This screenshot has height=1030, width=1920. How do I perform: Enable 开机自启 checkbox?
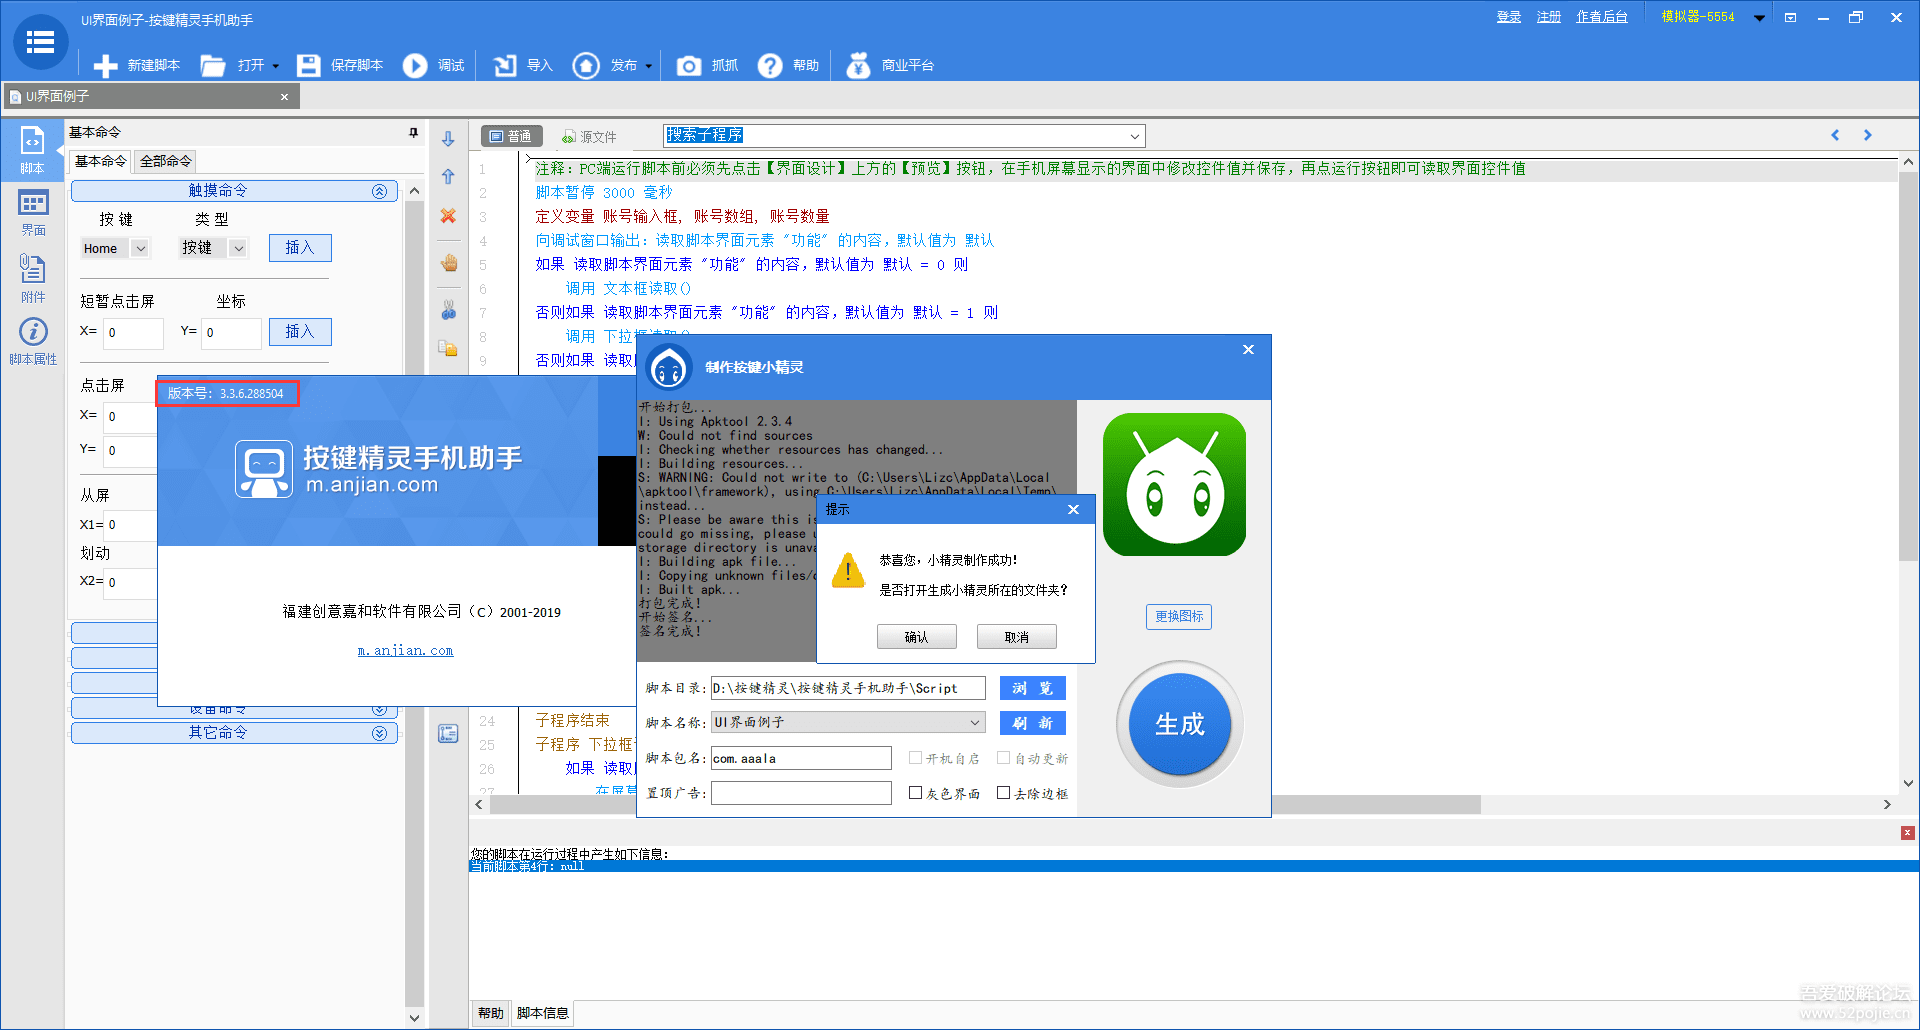pos(915,758)
